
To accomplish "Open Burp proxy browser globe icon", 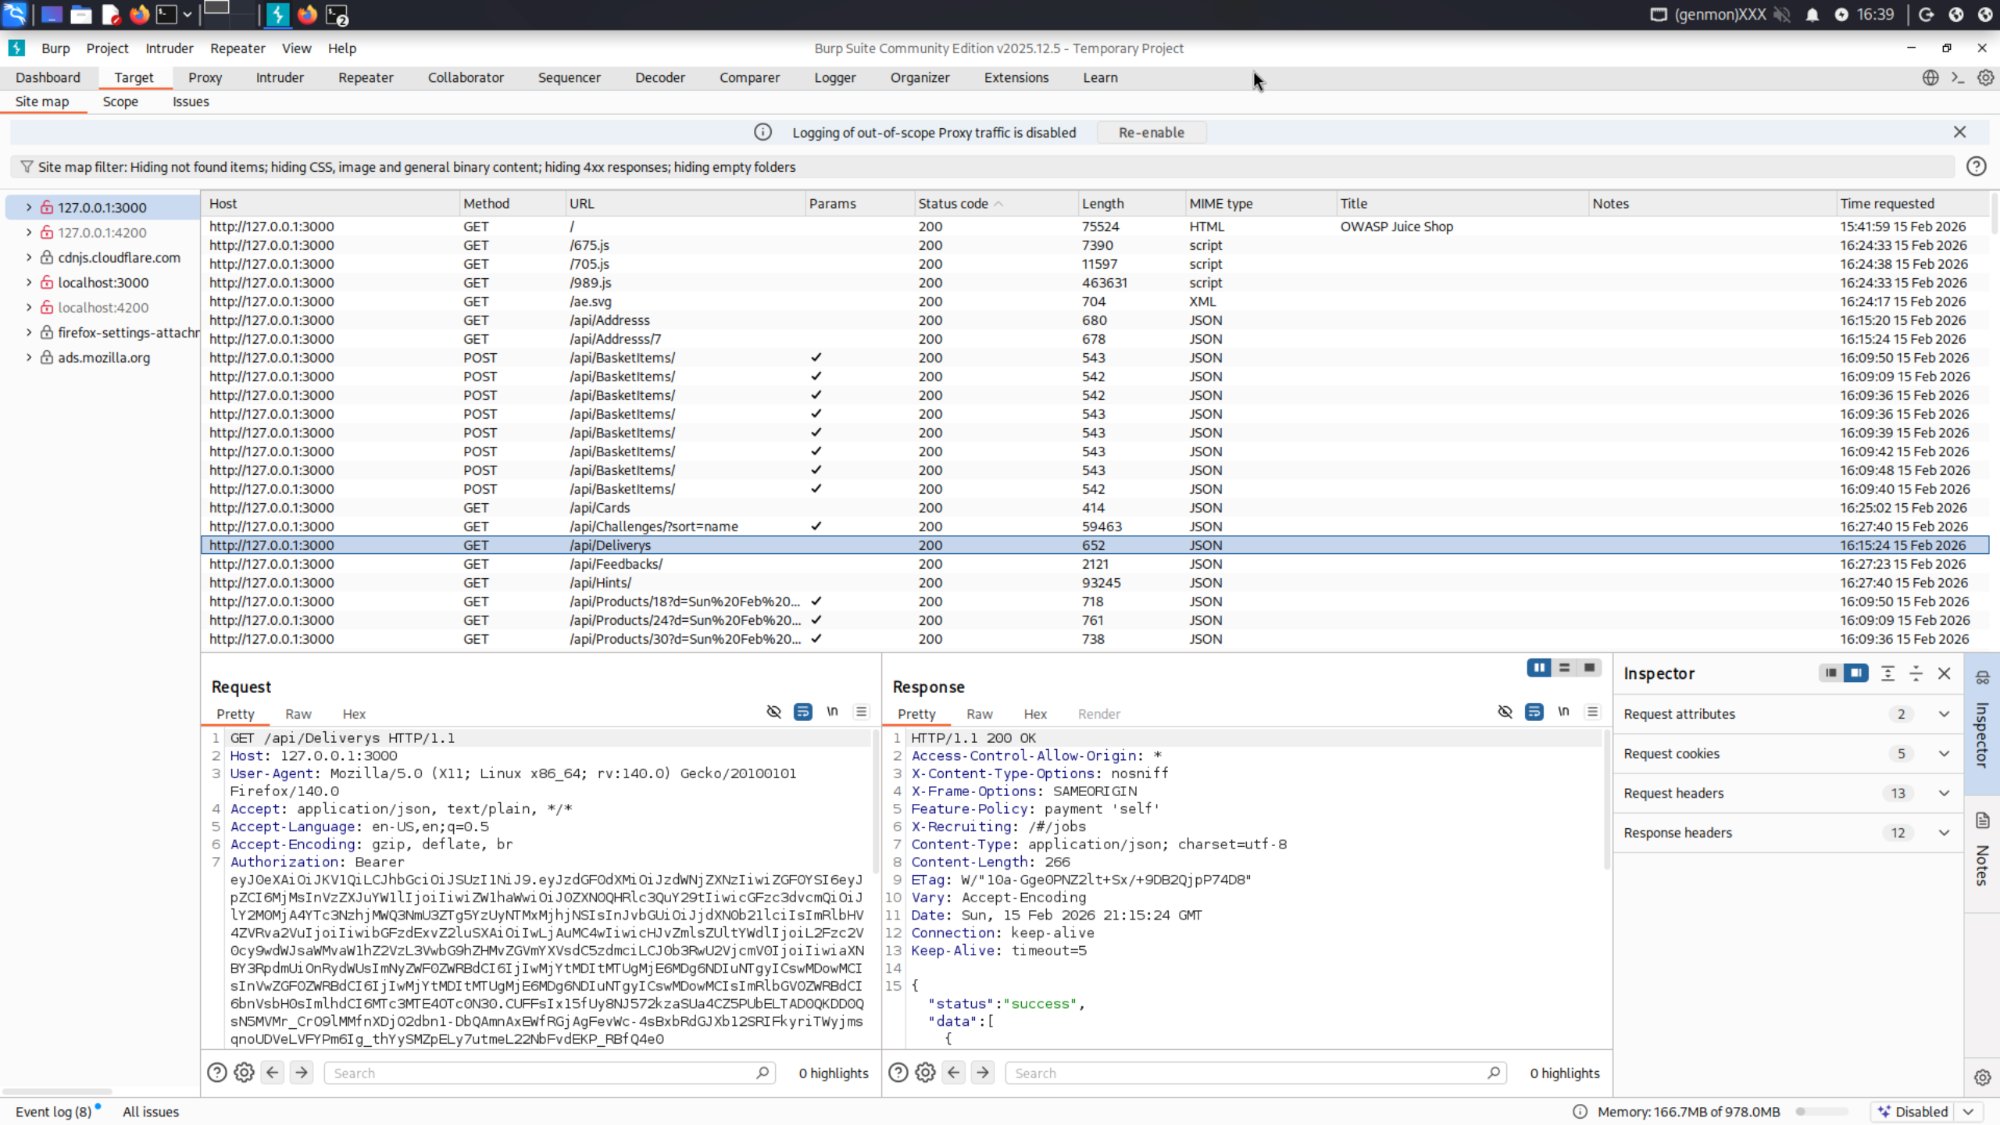I will (x=1930, y=78).
